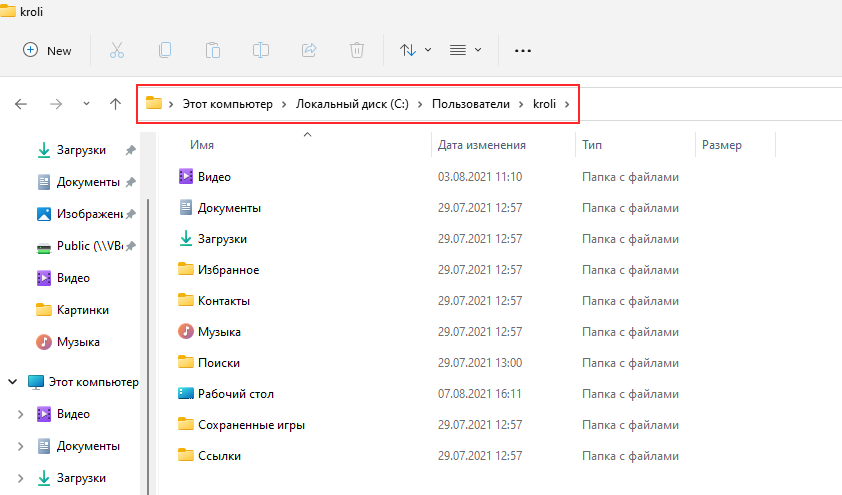The image size is (842, 495).
Task: Select Контакты folder in file list
Action: tap(224, 301)
